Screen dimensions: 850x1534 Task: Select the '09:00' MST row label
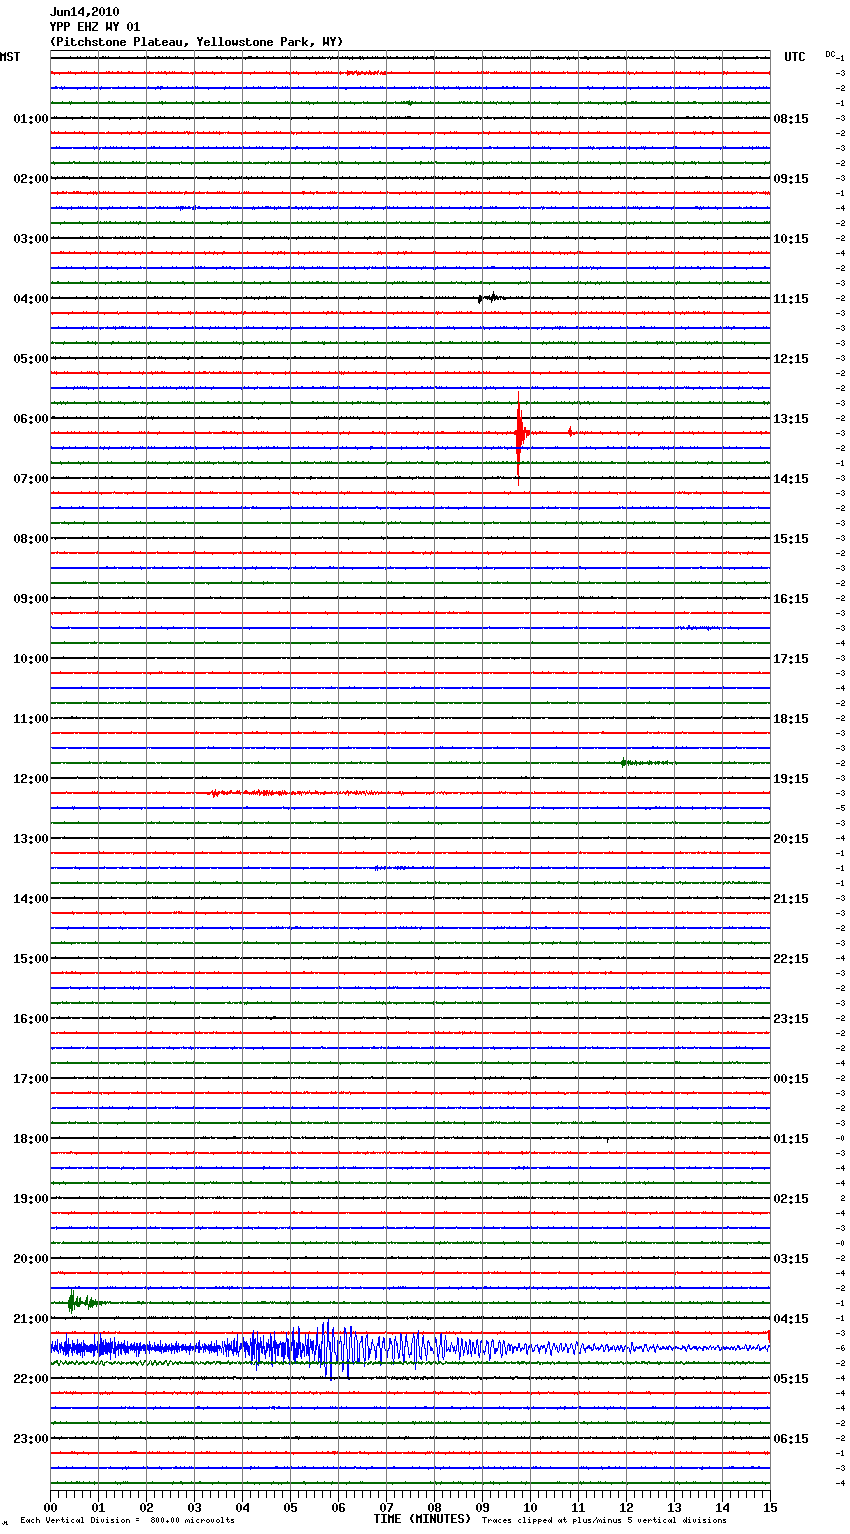(31, 599)
